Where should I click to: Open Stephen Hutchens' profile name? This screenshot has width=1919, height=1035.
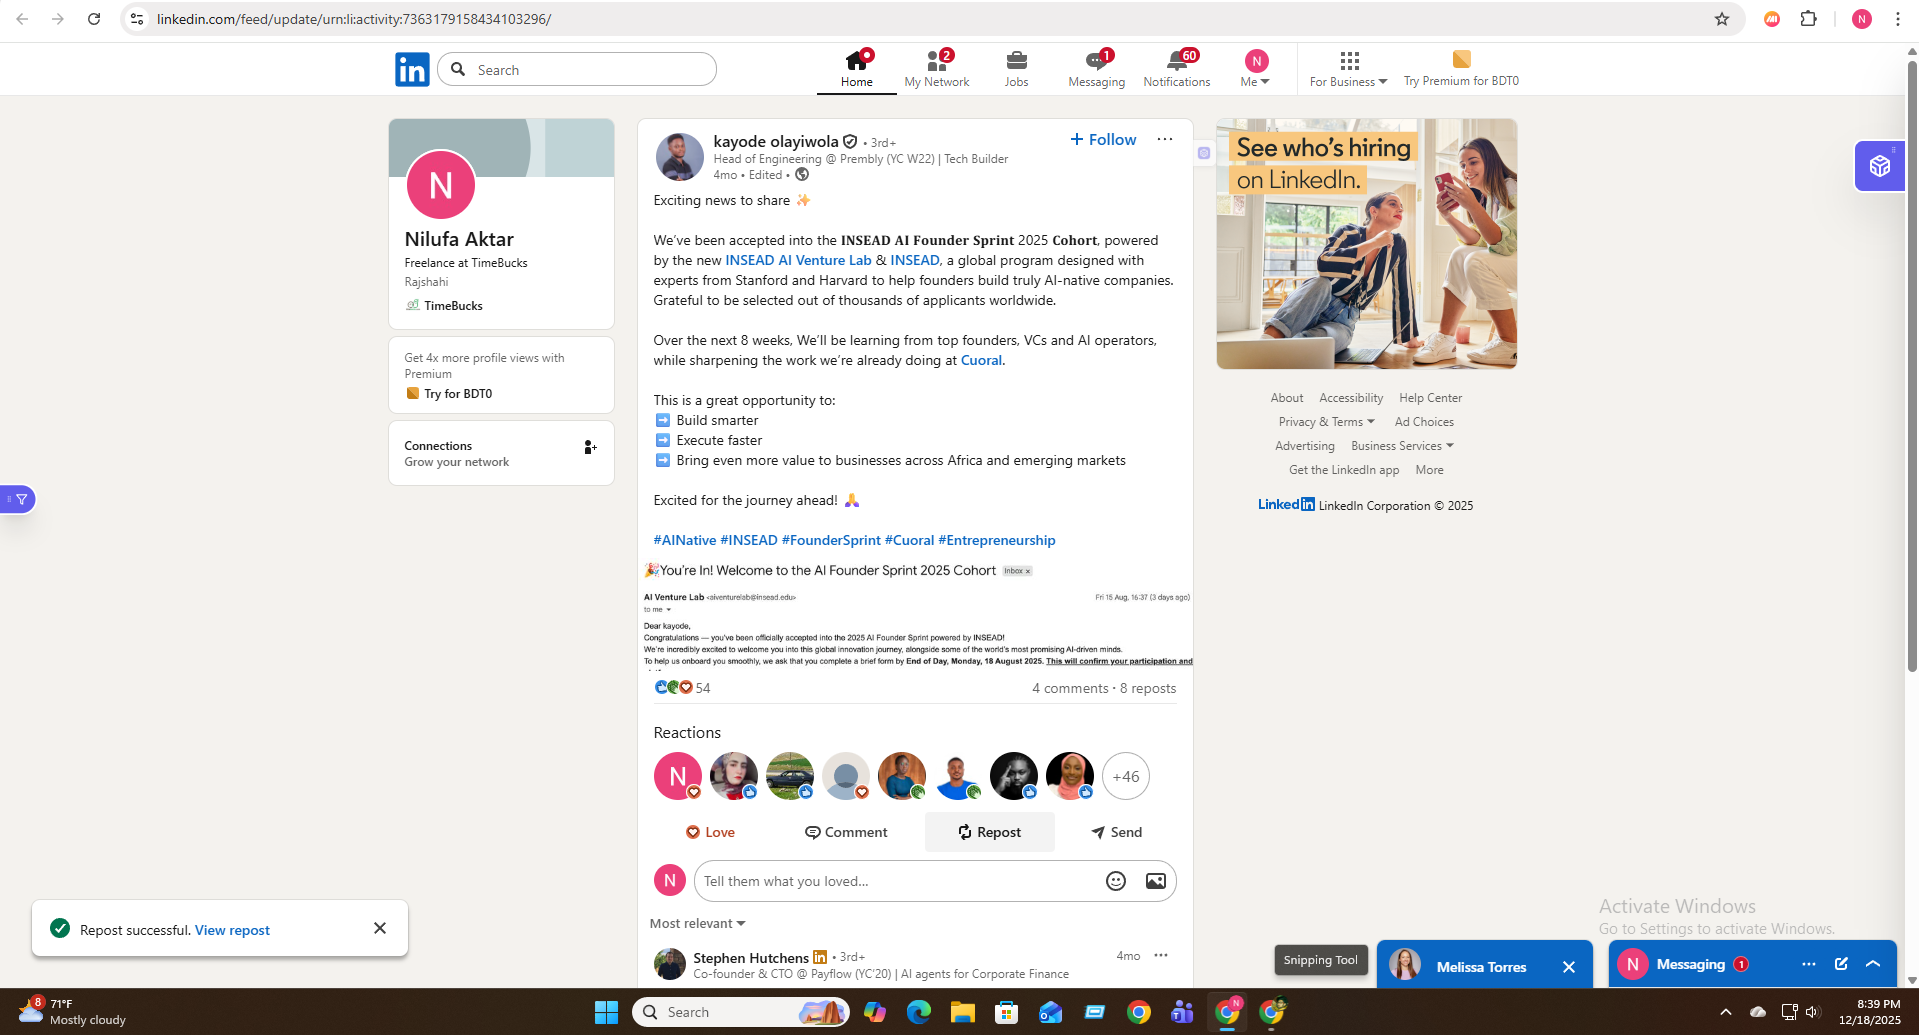(x=751, y=957)
